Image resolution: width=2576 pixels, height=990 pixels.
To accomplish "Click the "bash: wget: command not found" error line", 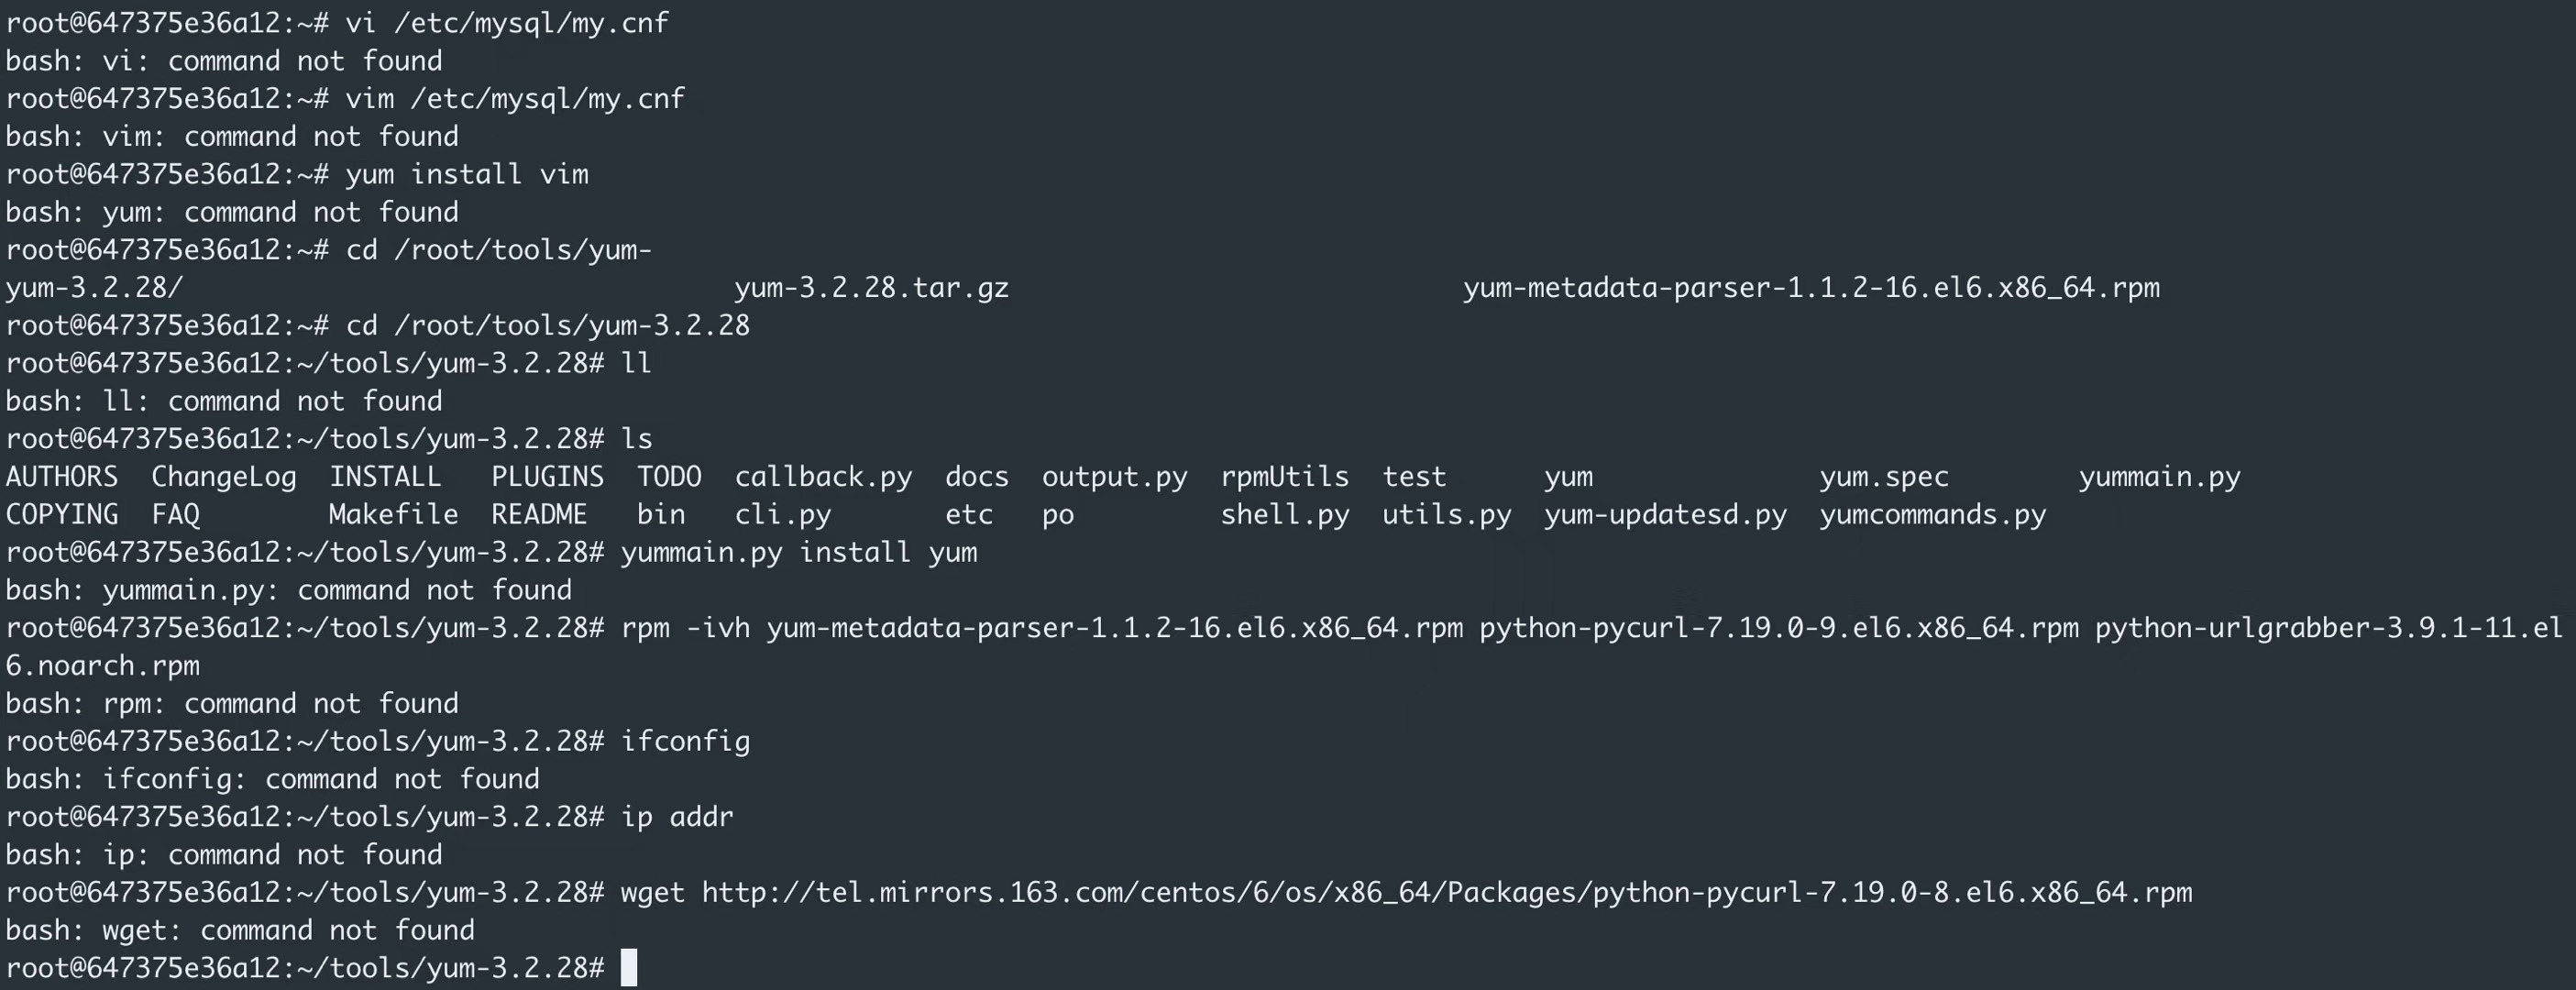I will click(x=240, y=930).
